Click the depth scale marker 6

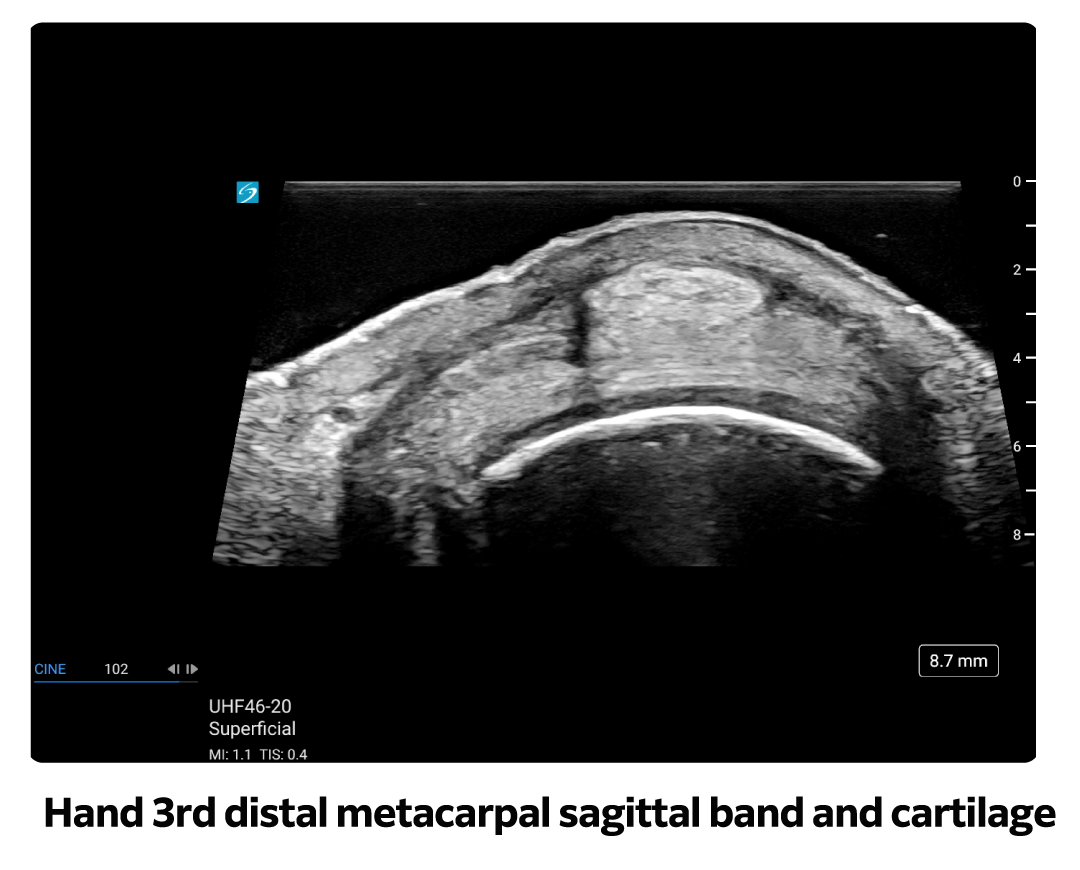pos(1017,446)
